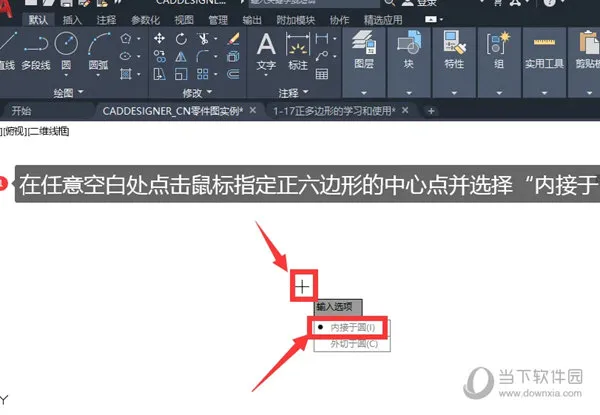Switch to the 管理 ribbon tab

pos(218,20)
